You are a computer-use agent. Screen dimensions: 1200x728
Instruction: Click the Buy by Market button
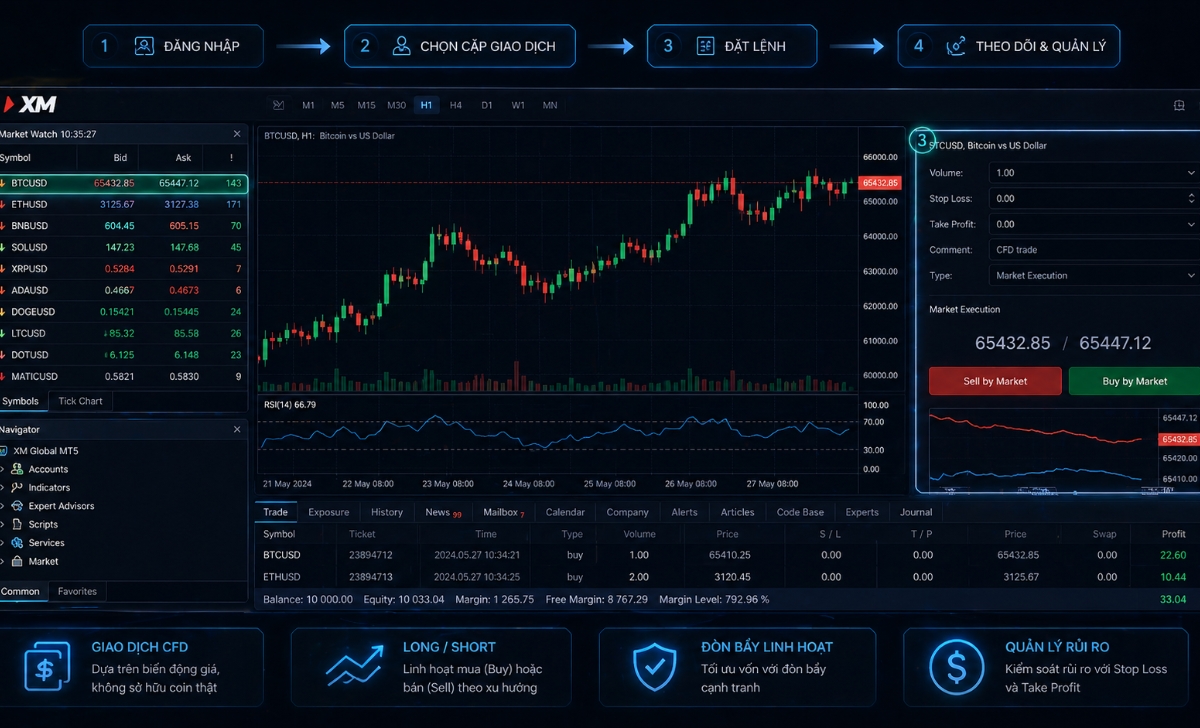click(x=1133, y=381)
